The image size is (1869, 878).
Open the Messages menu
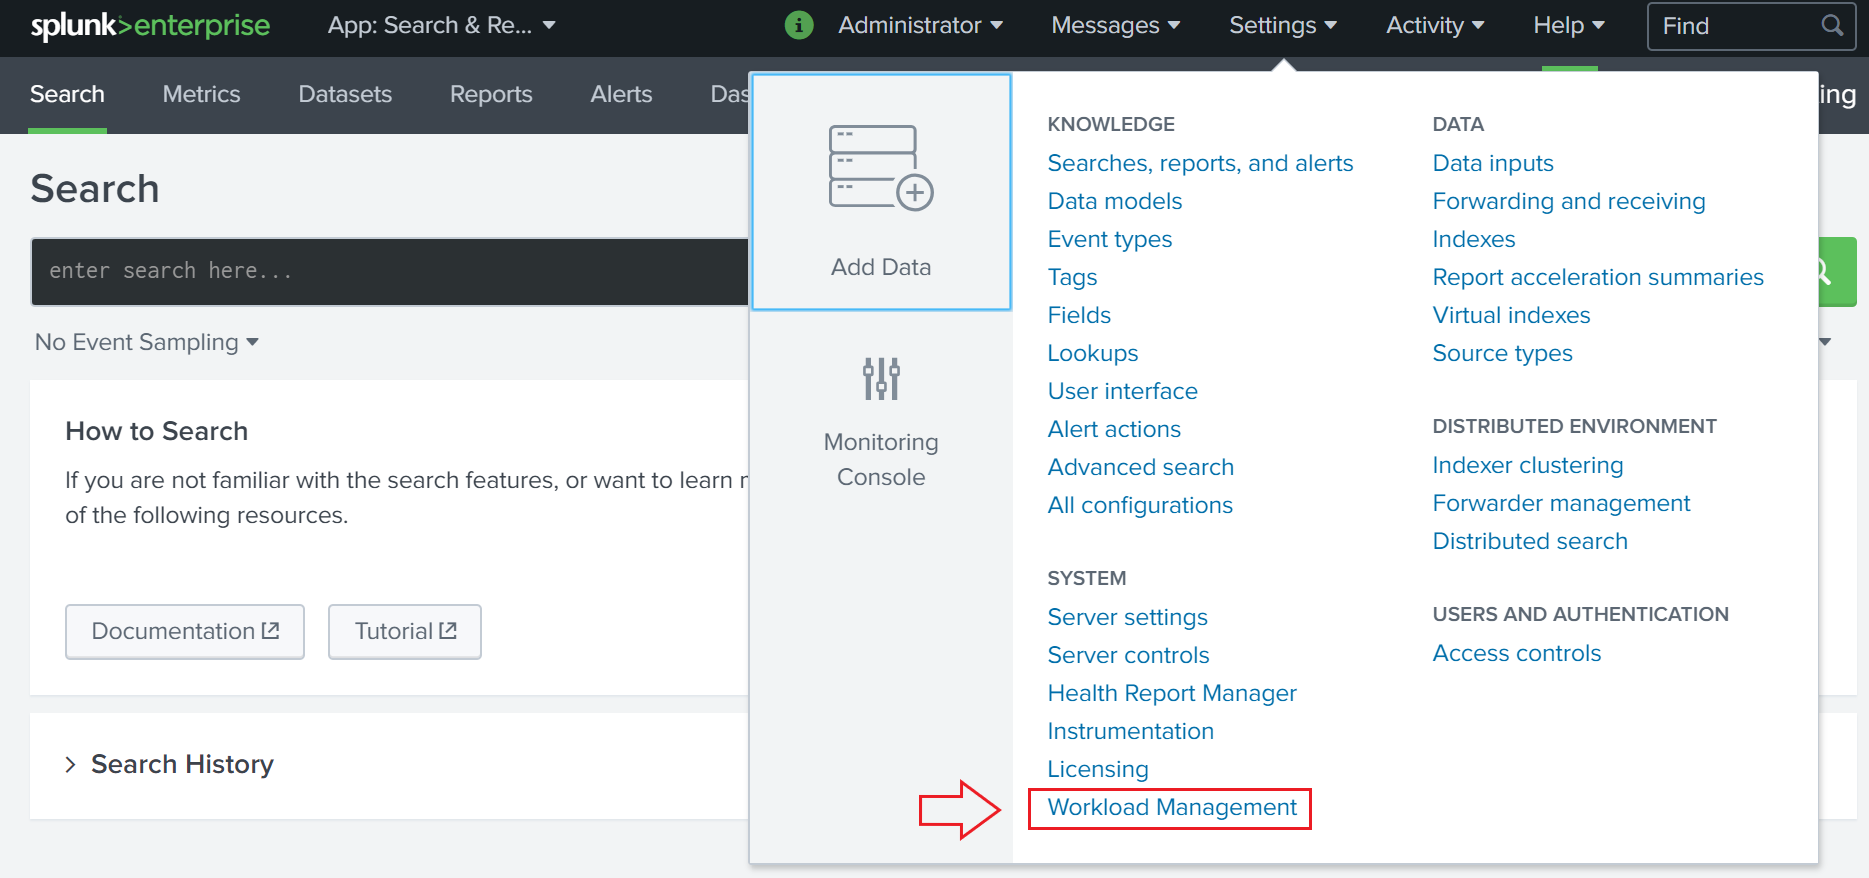click(x=1115, y=26)
